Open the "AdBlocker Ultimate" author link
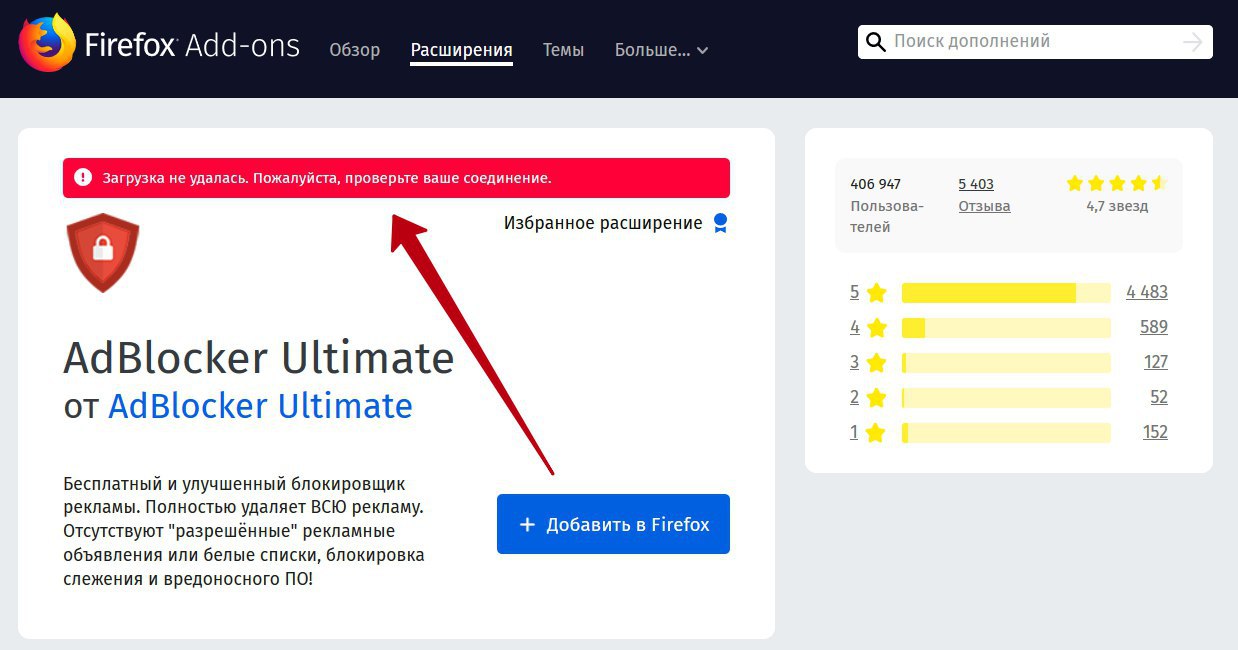1238x650 pixels. click(x=260, y=406)
